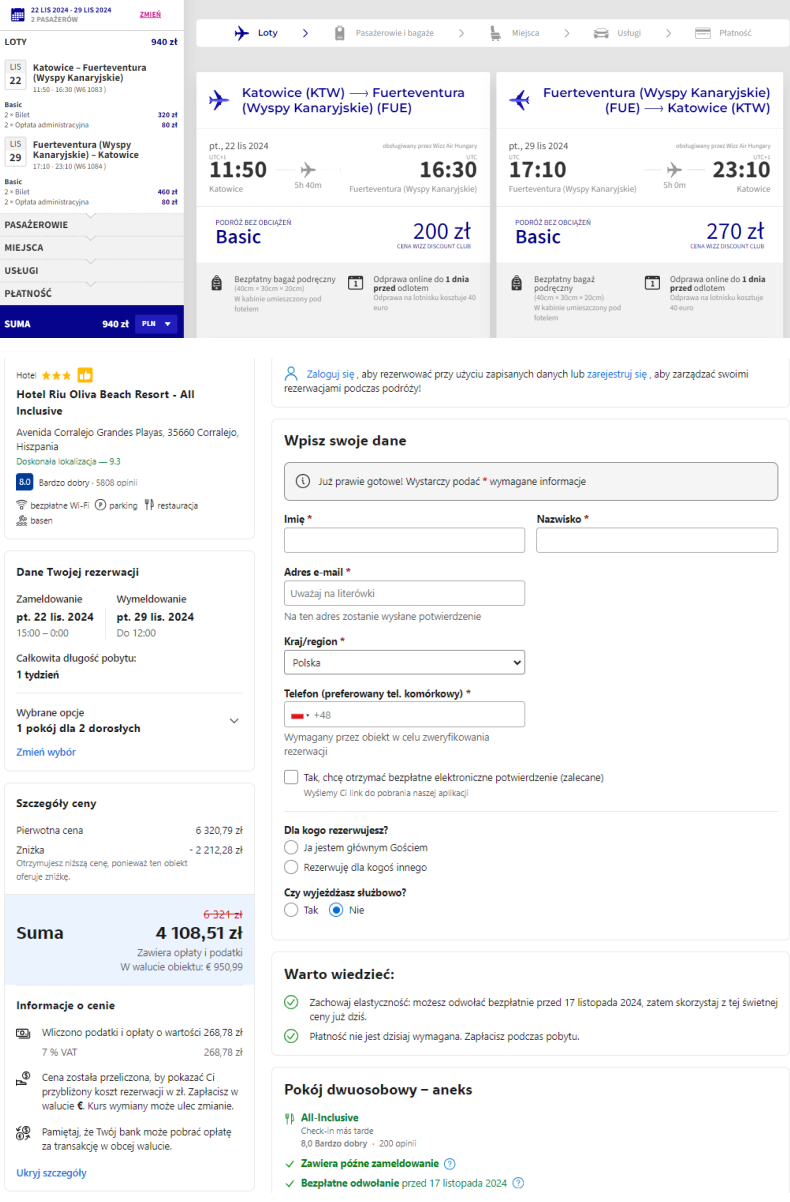The height and width of the screenshot is (1202, 790).
Task: Click the ZMIEŃ link by the travel dates
Action: click(150, 15)
